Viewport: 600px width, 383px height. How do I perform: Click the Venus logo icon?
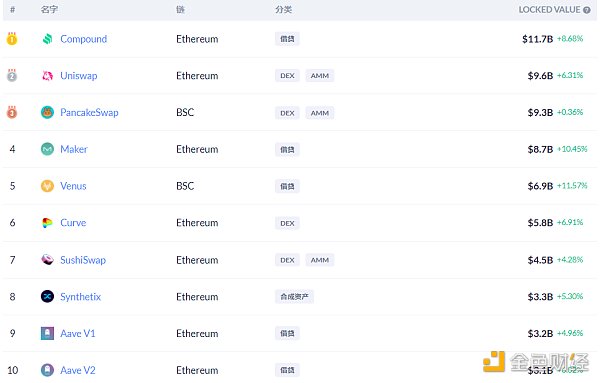[47, 186]
